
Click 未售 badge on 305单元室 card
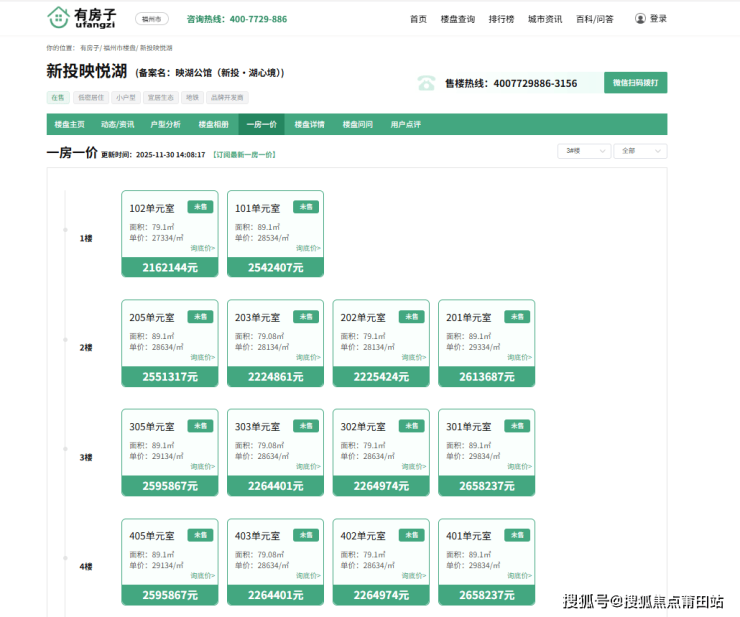click(200, 426)
